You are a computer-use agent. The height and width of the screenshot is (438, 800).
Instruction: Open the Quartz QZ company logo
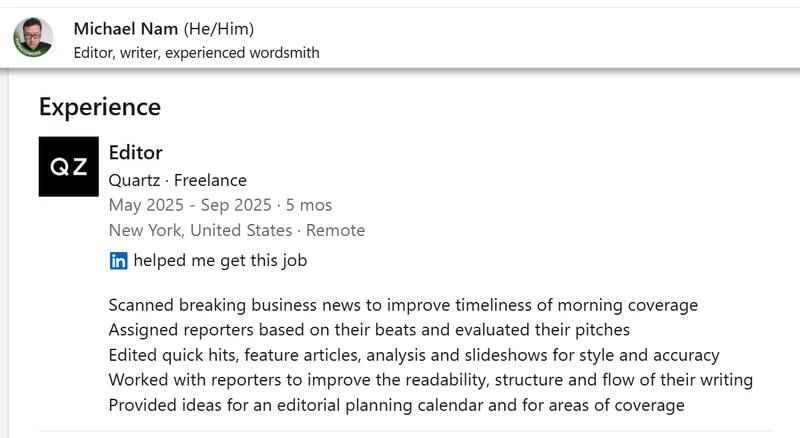click(x=68, y=166)
